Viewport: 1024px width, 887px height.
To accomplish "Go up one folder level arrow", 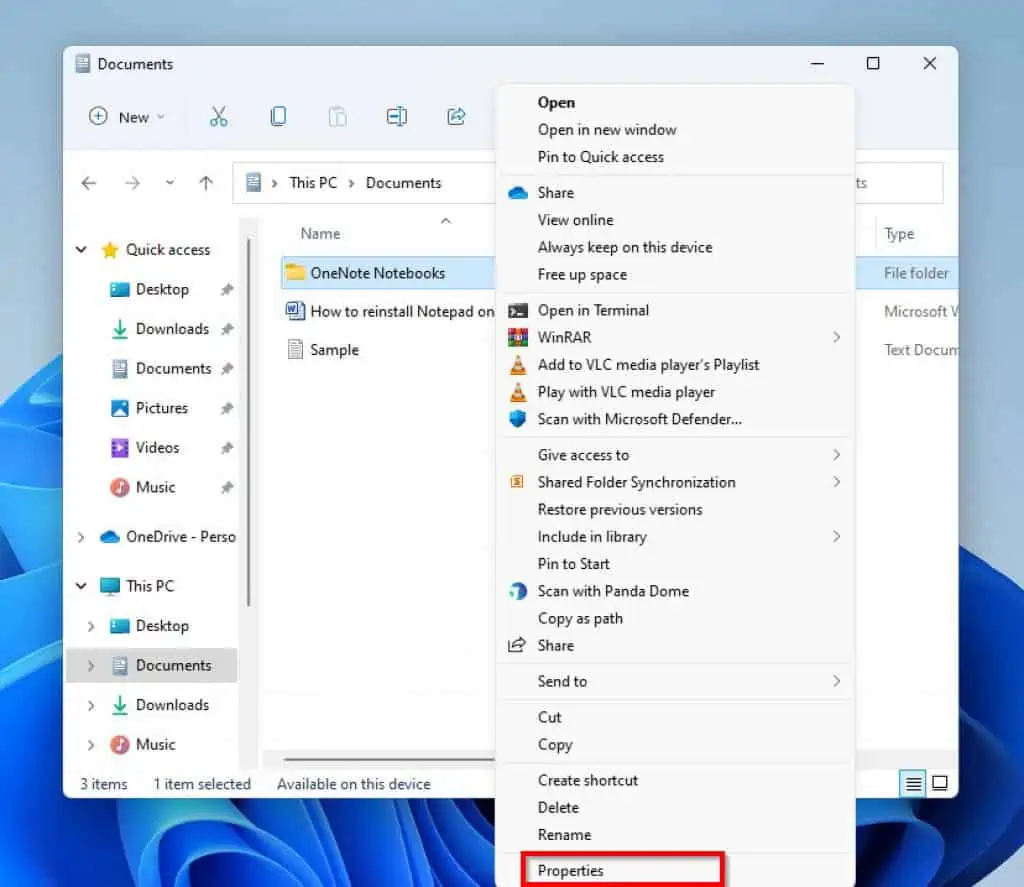I will click(206, 183).
